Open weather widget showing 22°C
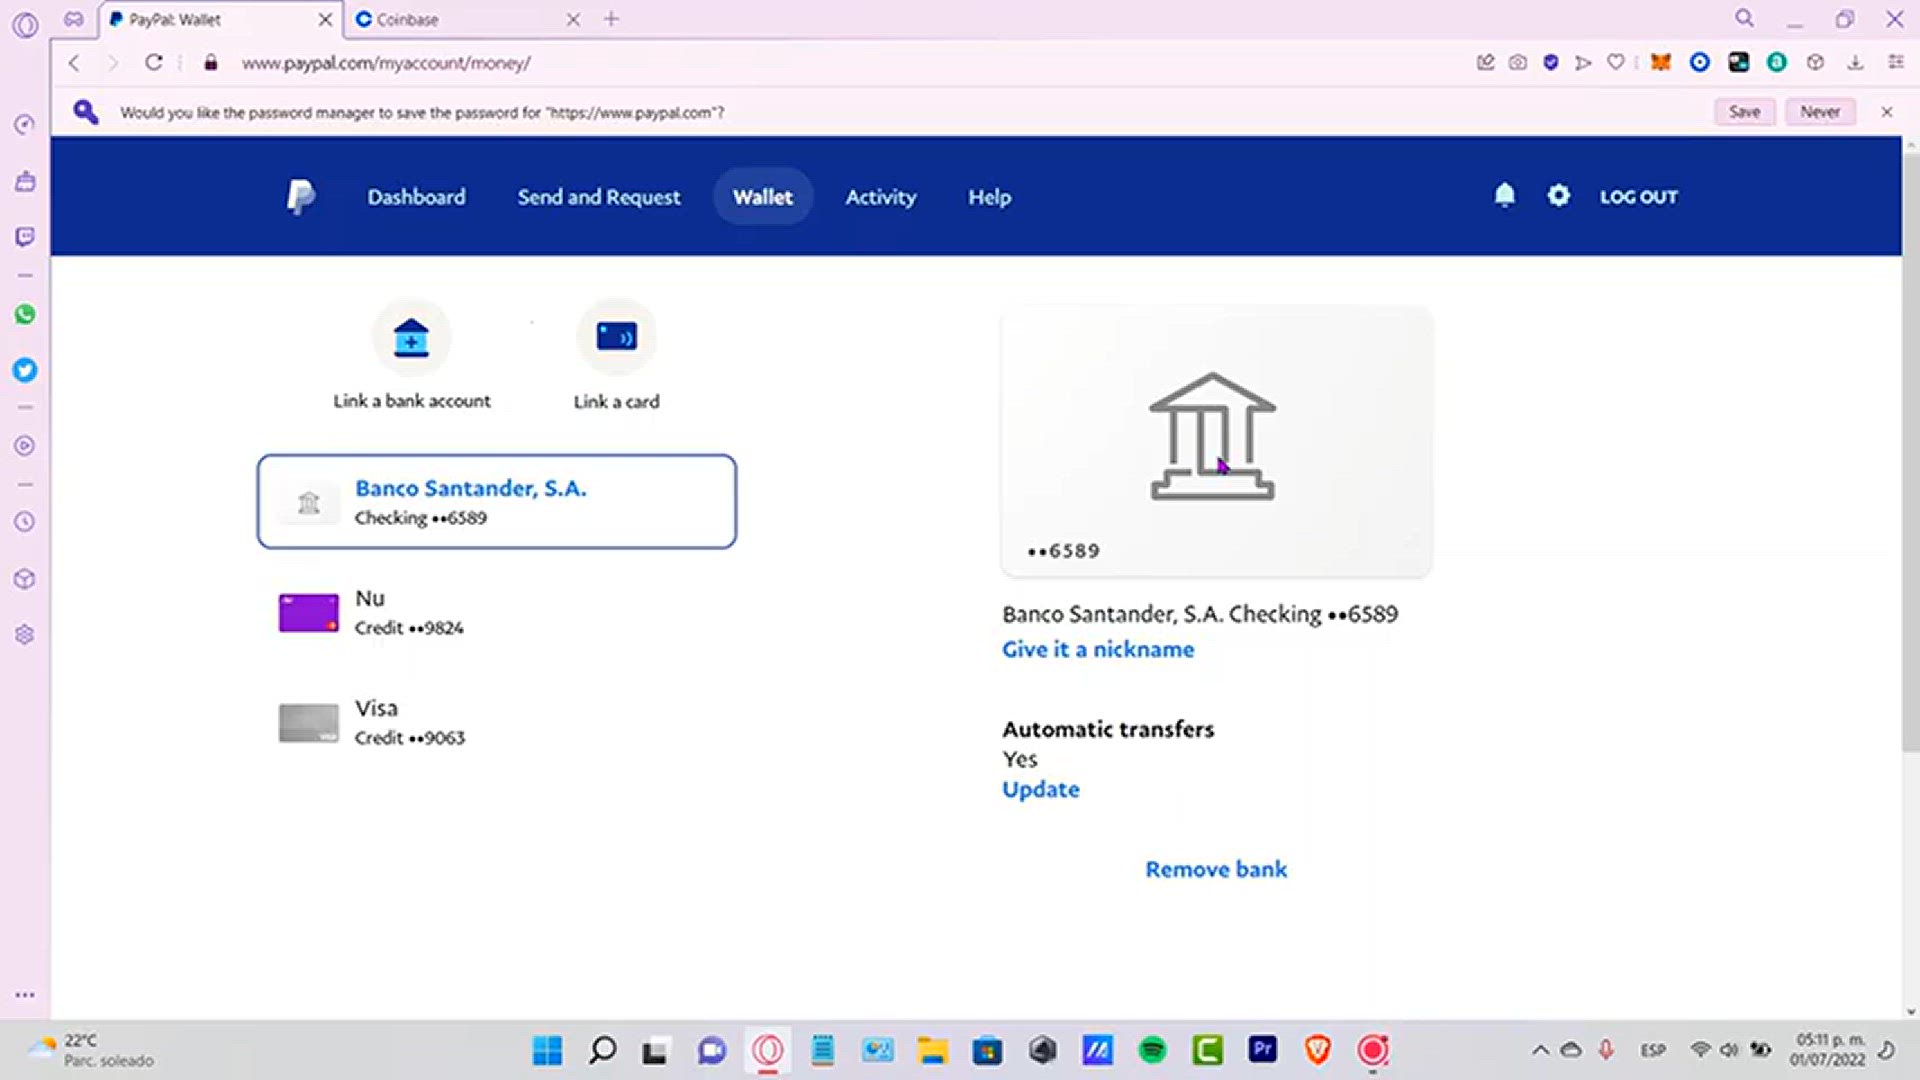Screen dimensions: 1920x1080 (92, 1050)
